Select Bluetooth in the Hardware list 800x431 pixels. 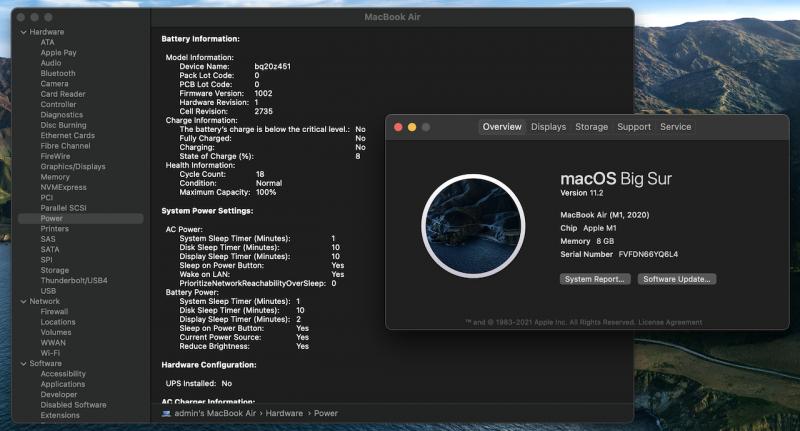(58, 73)
